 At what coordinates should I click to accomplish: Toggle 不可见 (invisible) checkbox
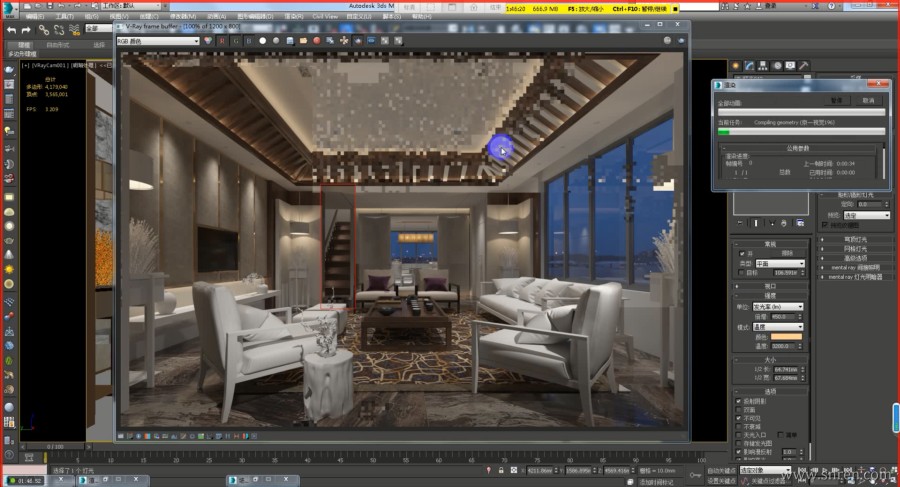click(739, 418)
